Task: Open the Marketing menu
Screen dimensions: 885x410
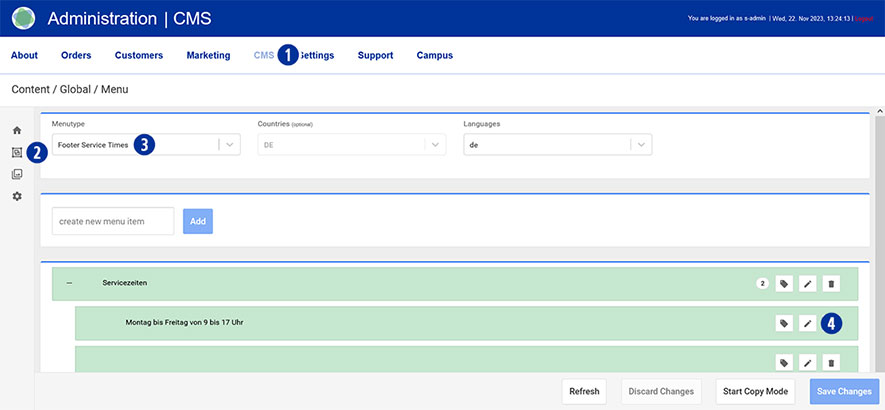Action: point(208,56)
